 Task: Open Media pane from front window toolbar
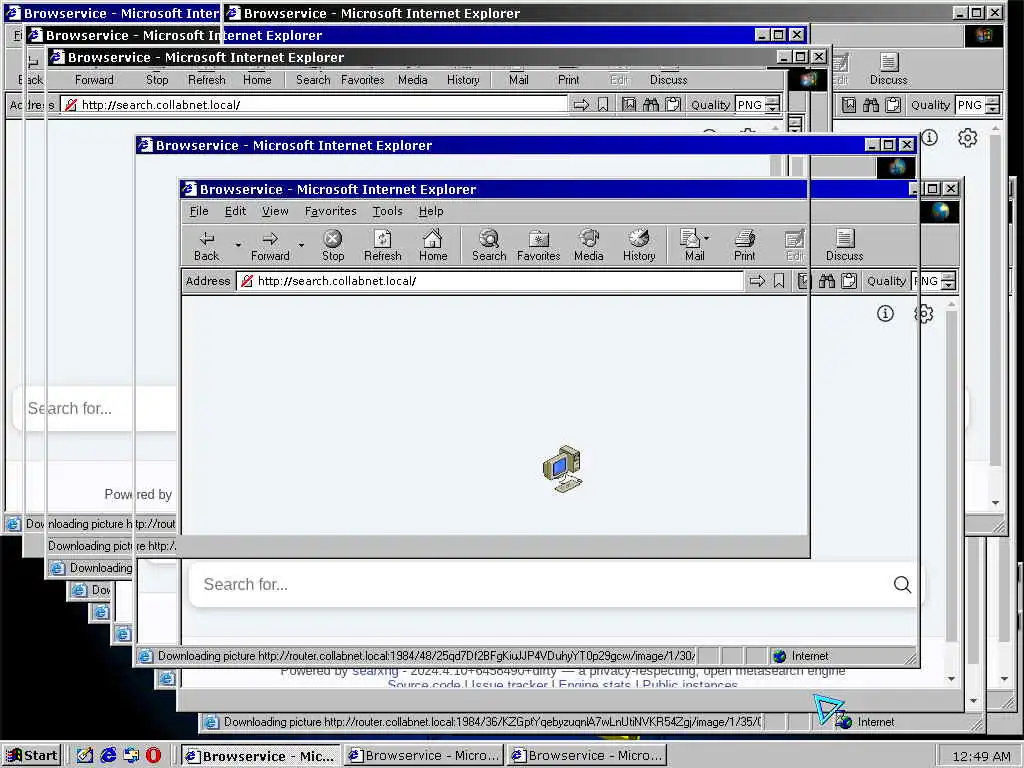588,246
